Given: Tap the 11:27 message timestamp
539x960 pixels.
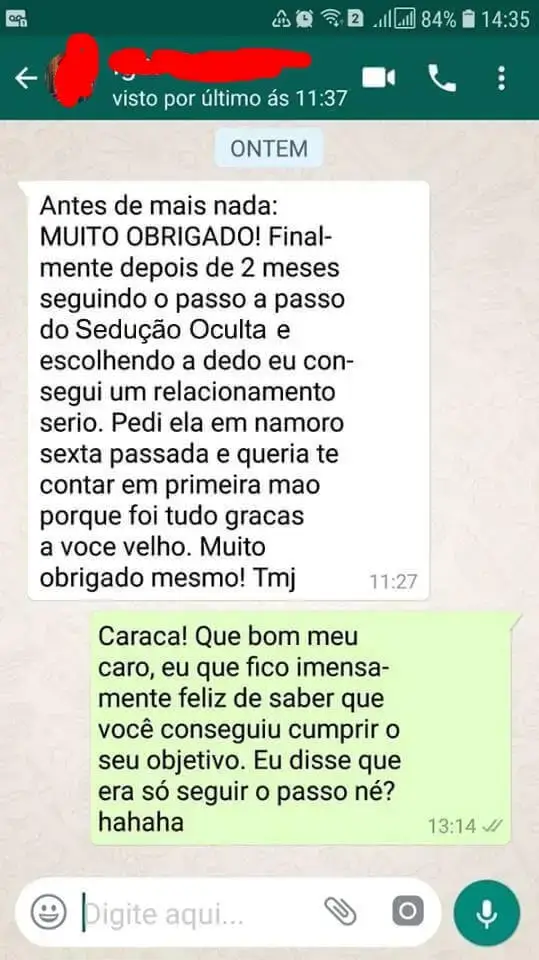Looking at the screenshot, I should [393, 581].
